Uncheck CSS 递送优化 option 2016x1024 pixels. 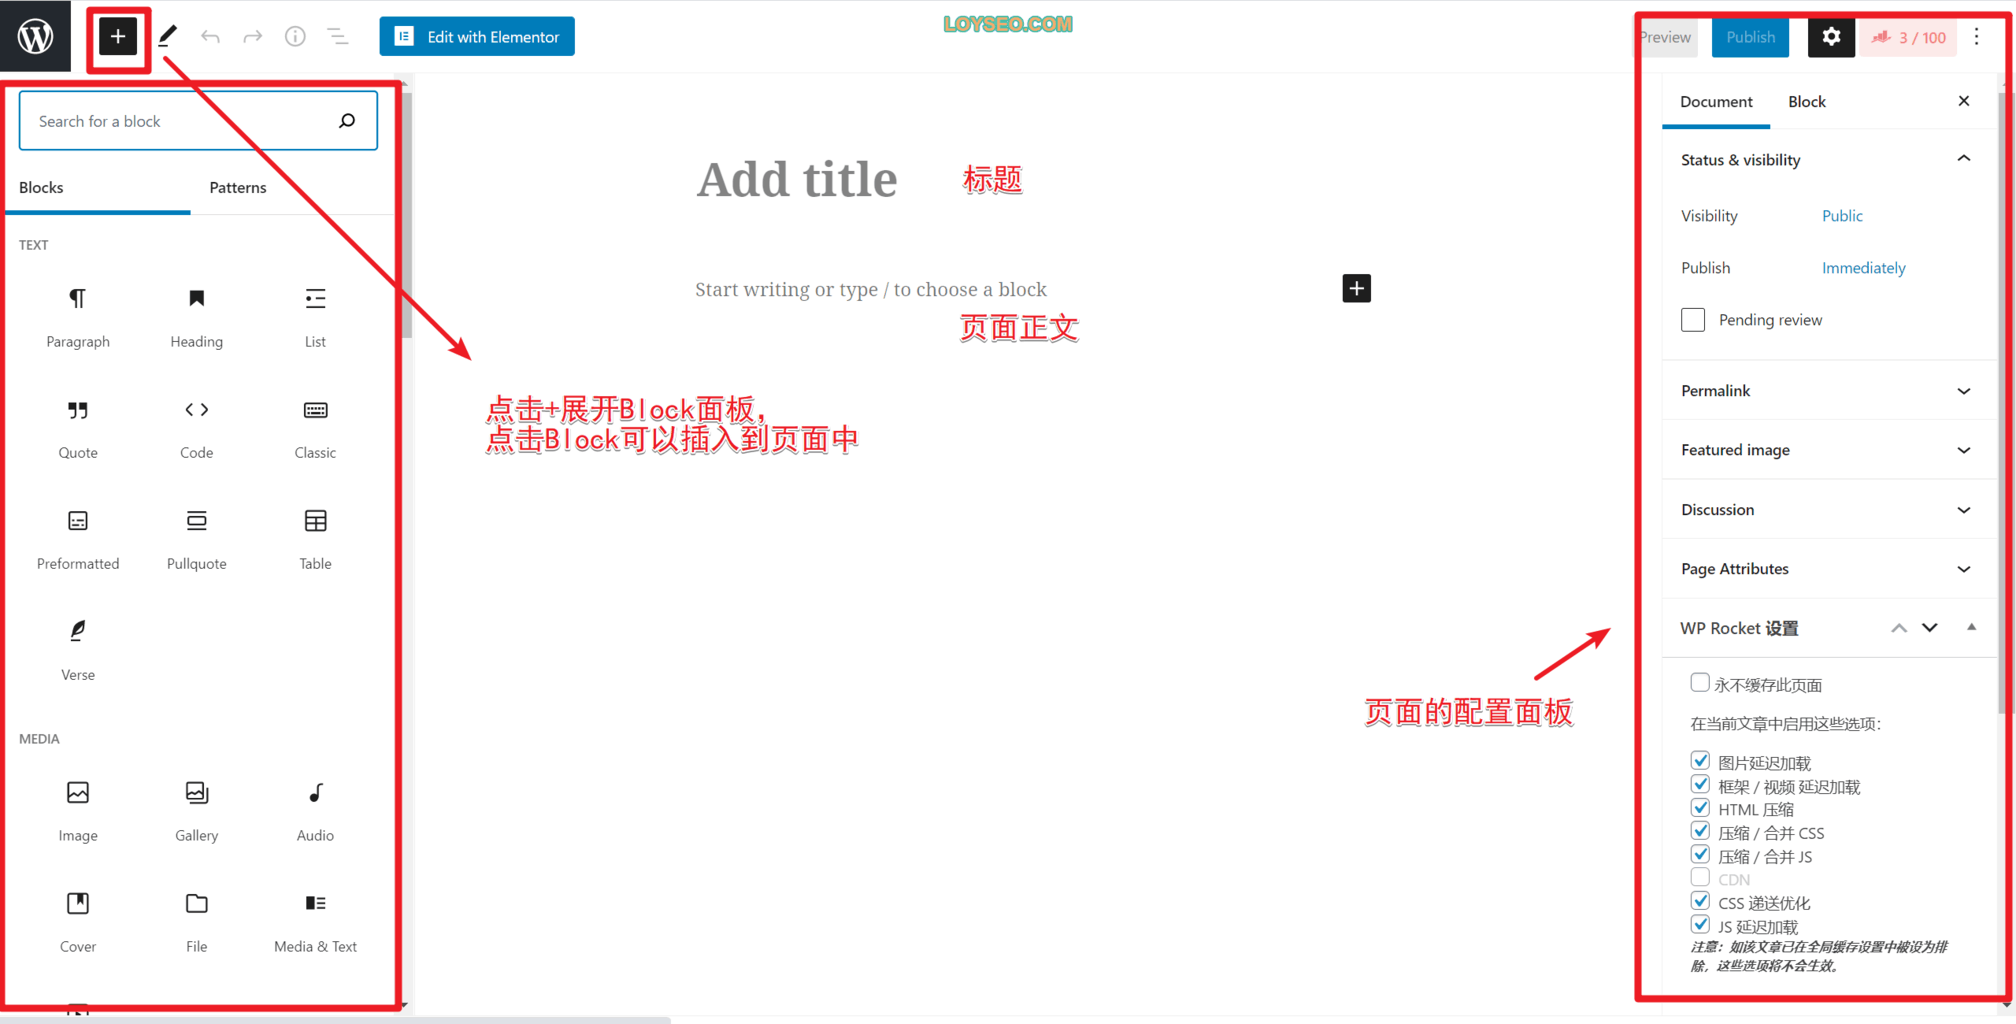pos(1700,901)
